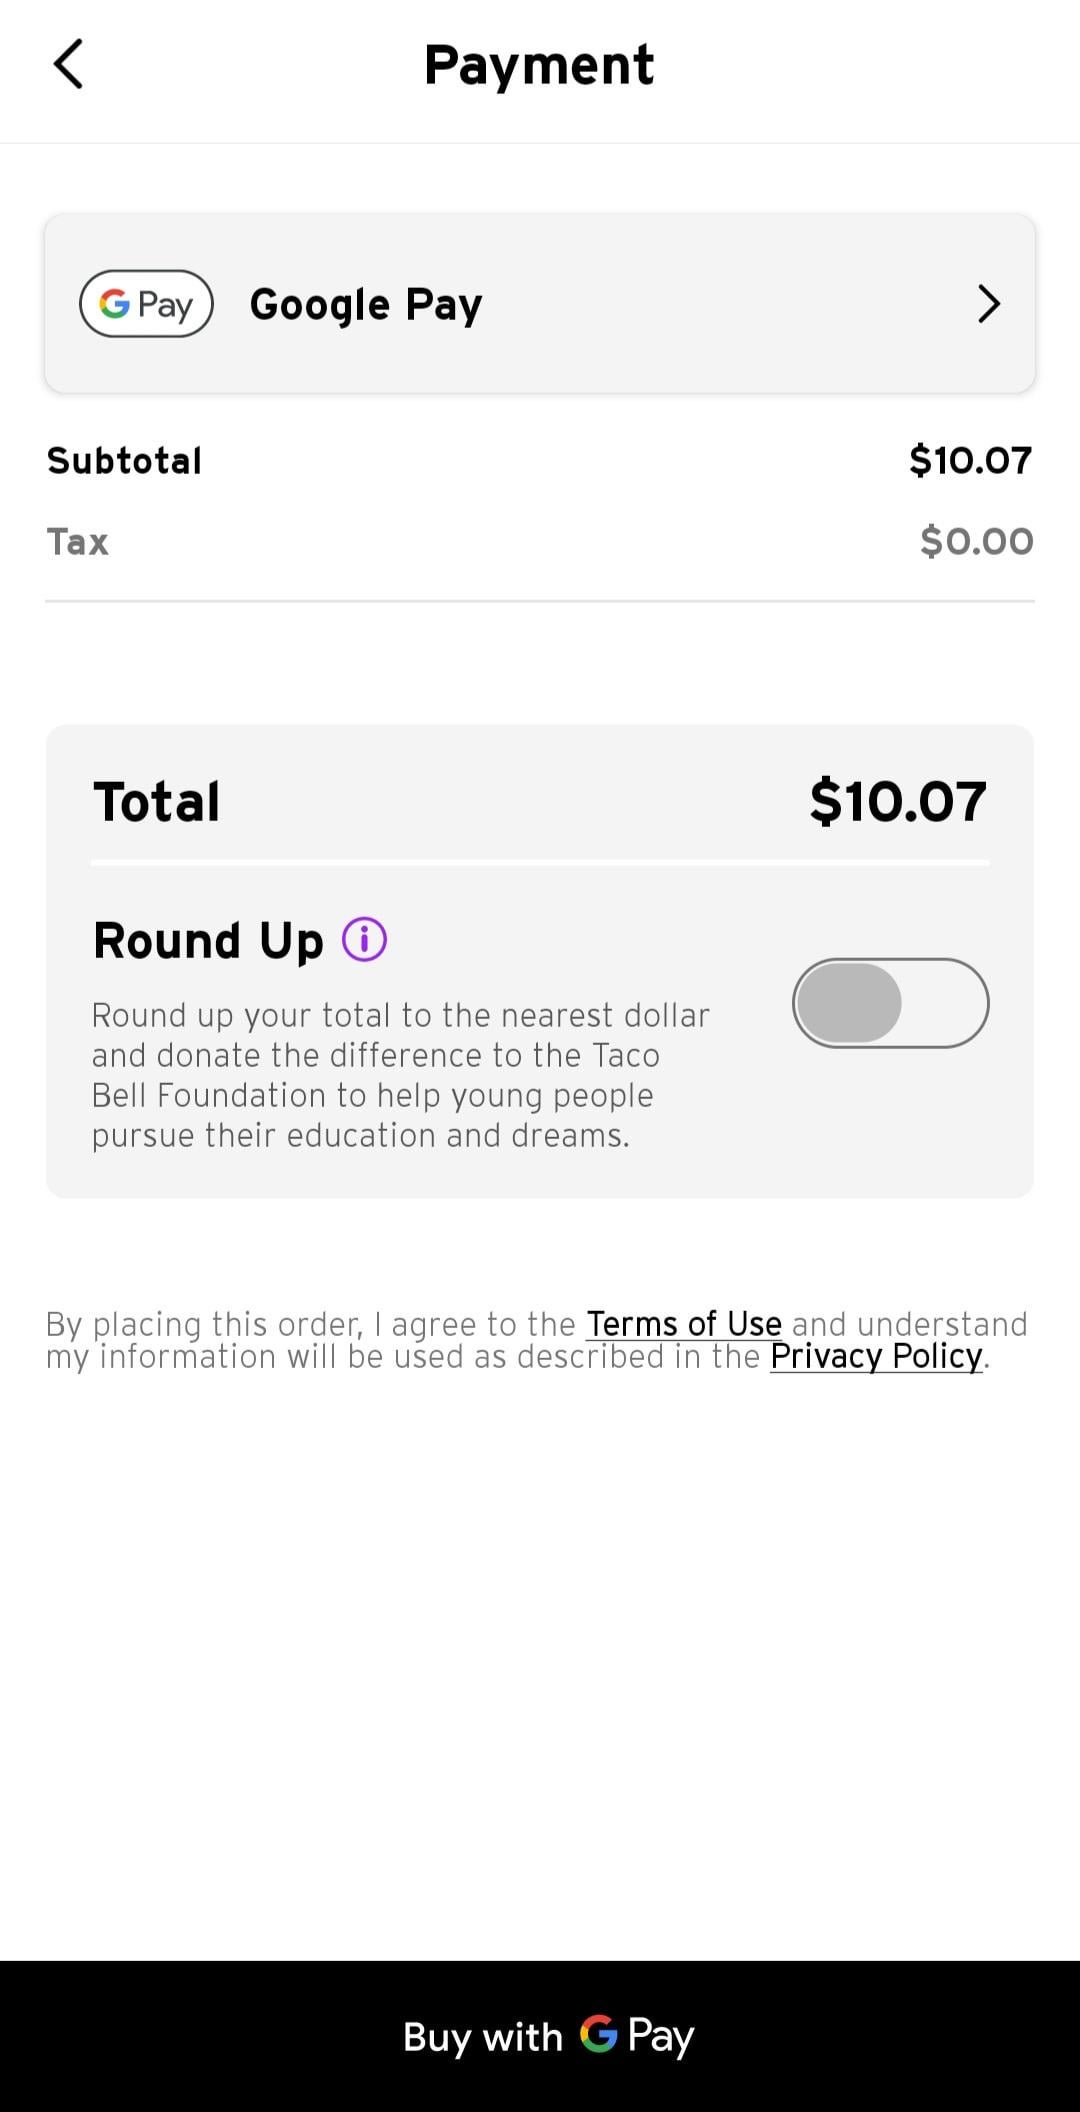
Task: Select the Google Pay payment method label
Action: pyautogui.click(x=366, y=304)
